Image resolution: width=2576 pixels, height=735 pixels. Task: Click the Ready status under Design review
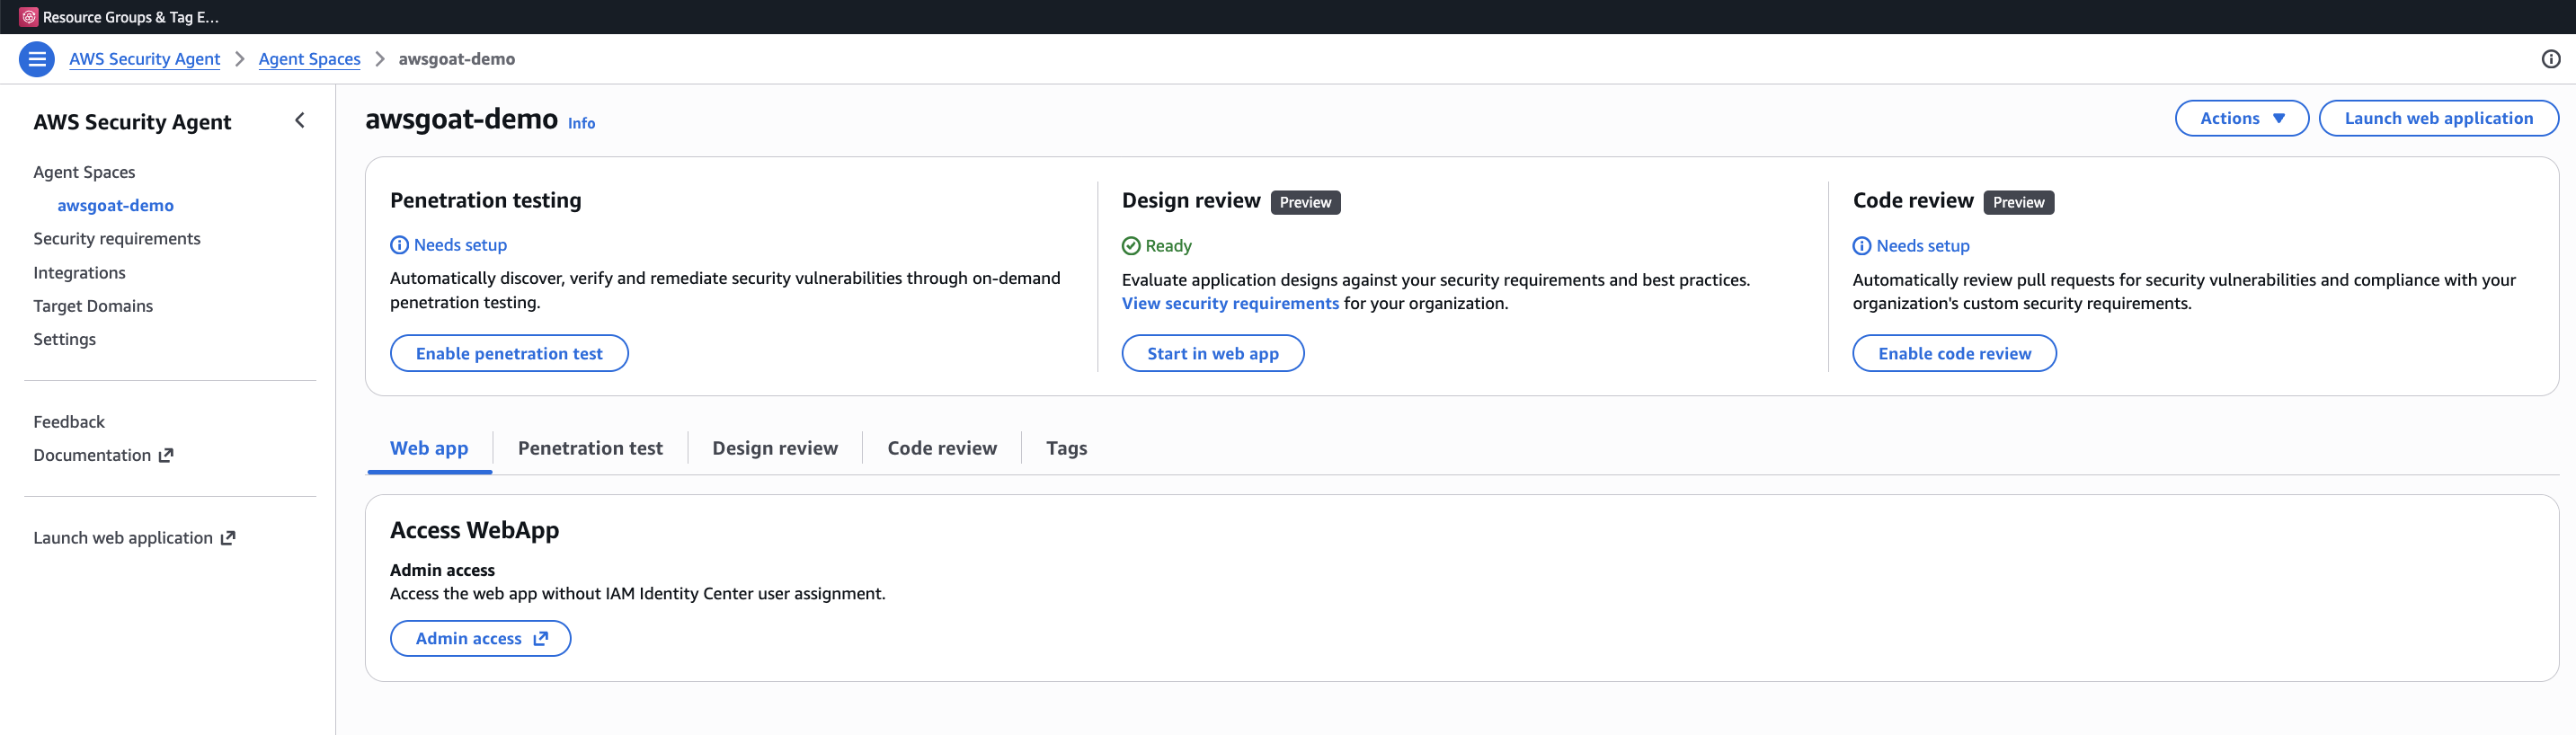(x=1157, y=246)
